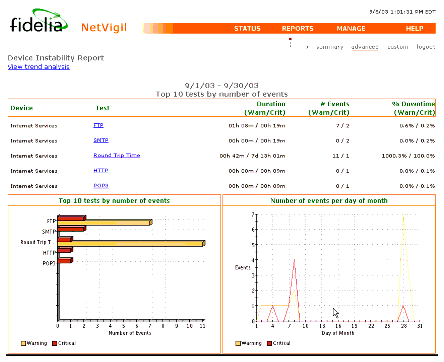Open the view trend analysis link
The width and height of the screenshot is (444, 362).
pyautogui.click(x=39, y=67)
